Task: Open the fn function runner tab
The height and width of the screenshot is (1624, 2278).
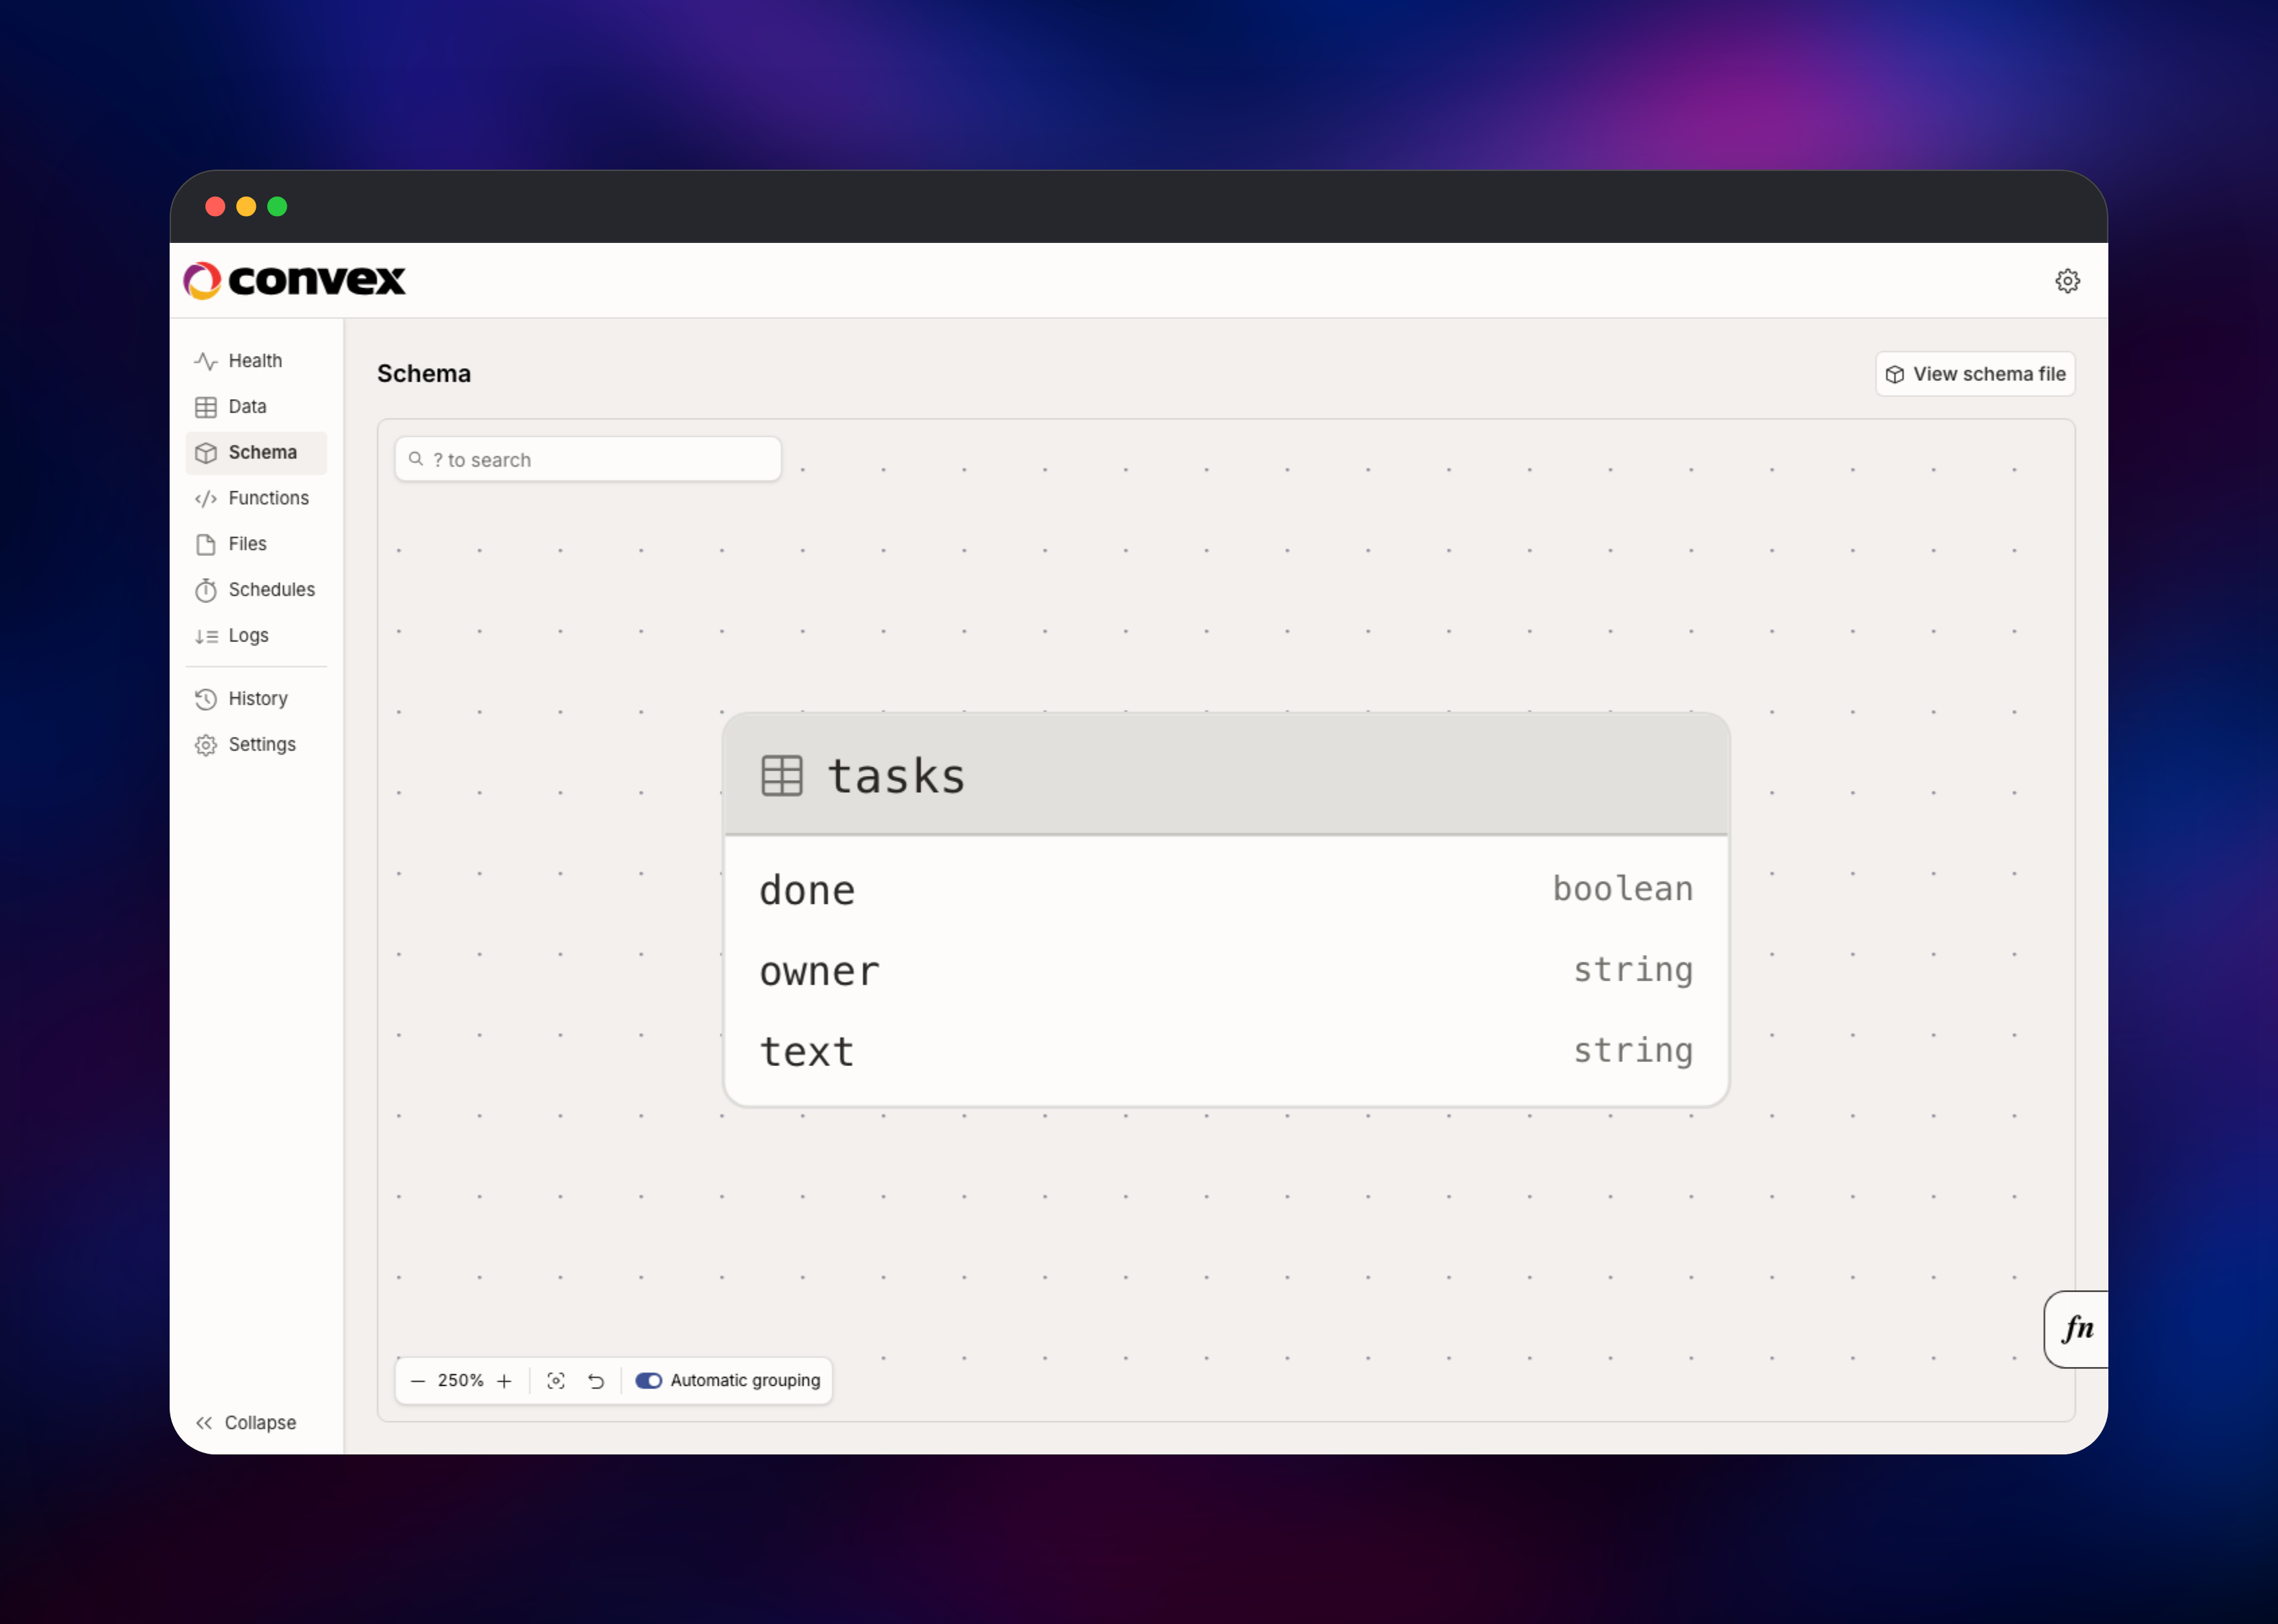Action: (x=2077, y=1329)
